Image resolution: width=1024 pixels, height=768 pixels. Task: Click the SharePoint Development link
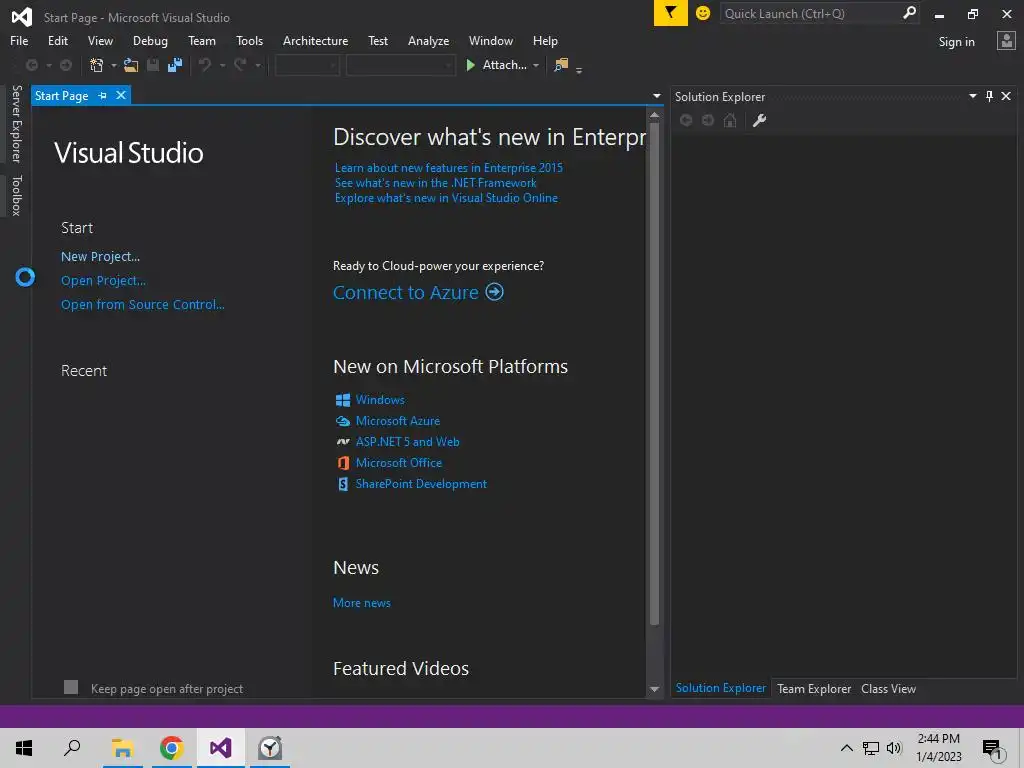click(x=421, y=484)
